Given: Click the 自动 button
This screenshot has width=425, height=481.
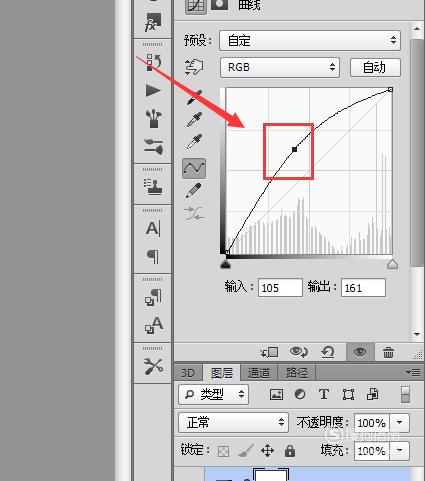Looking at the screenshot, I should click(x=375, y=67).
